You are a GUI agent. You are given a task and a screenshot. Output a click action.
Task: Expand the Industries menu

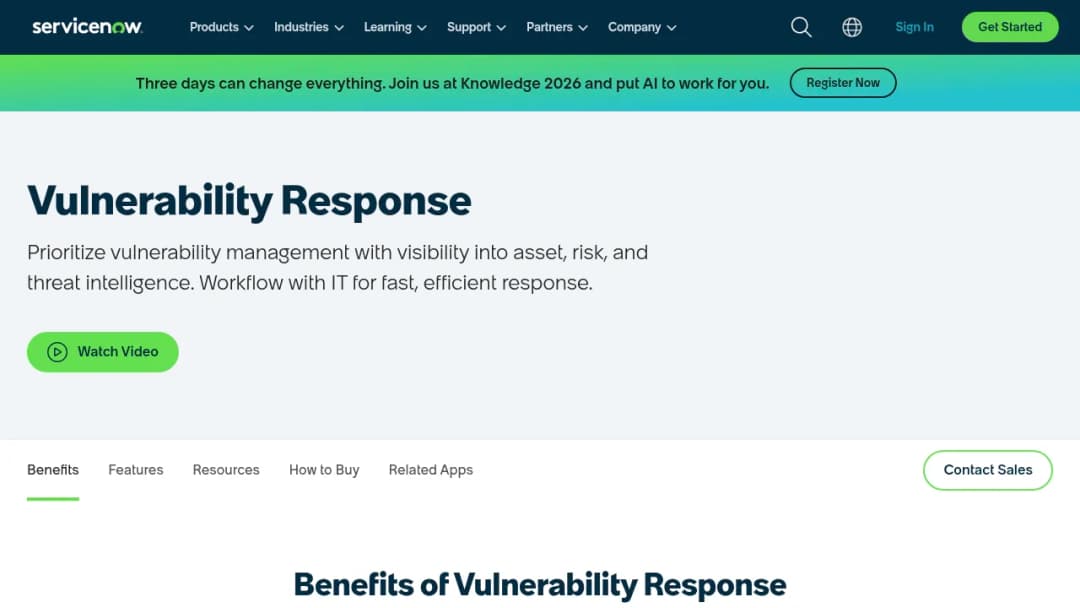click(309, 27)
